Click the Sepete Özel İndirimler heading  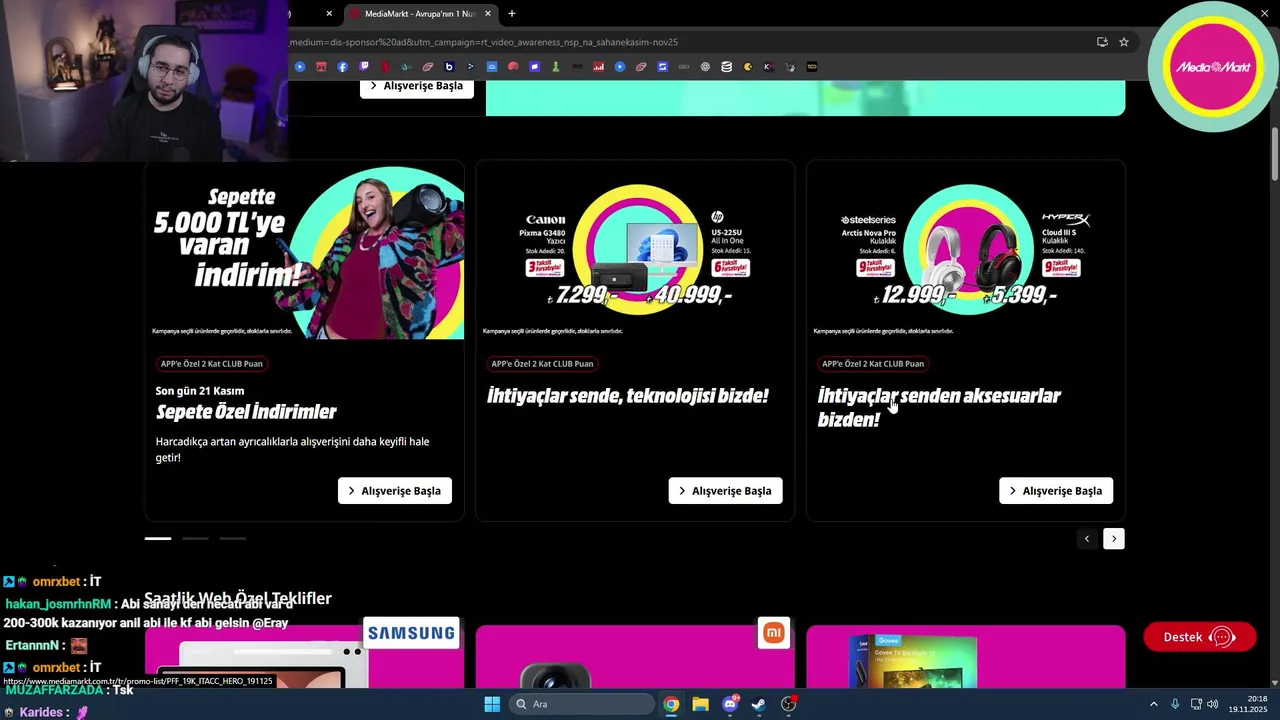click(x=246, y=412)
